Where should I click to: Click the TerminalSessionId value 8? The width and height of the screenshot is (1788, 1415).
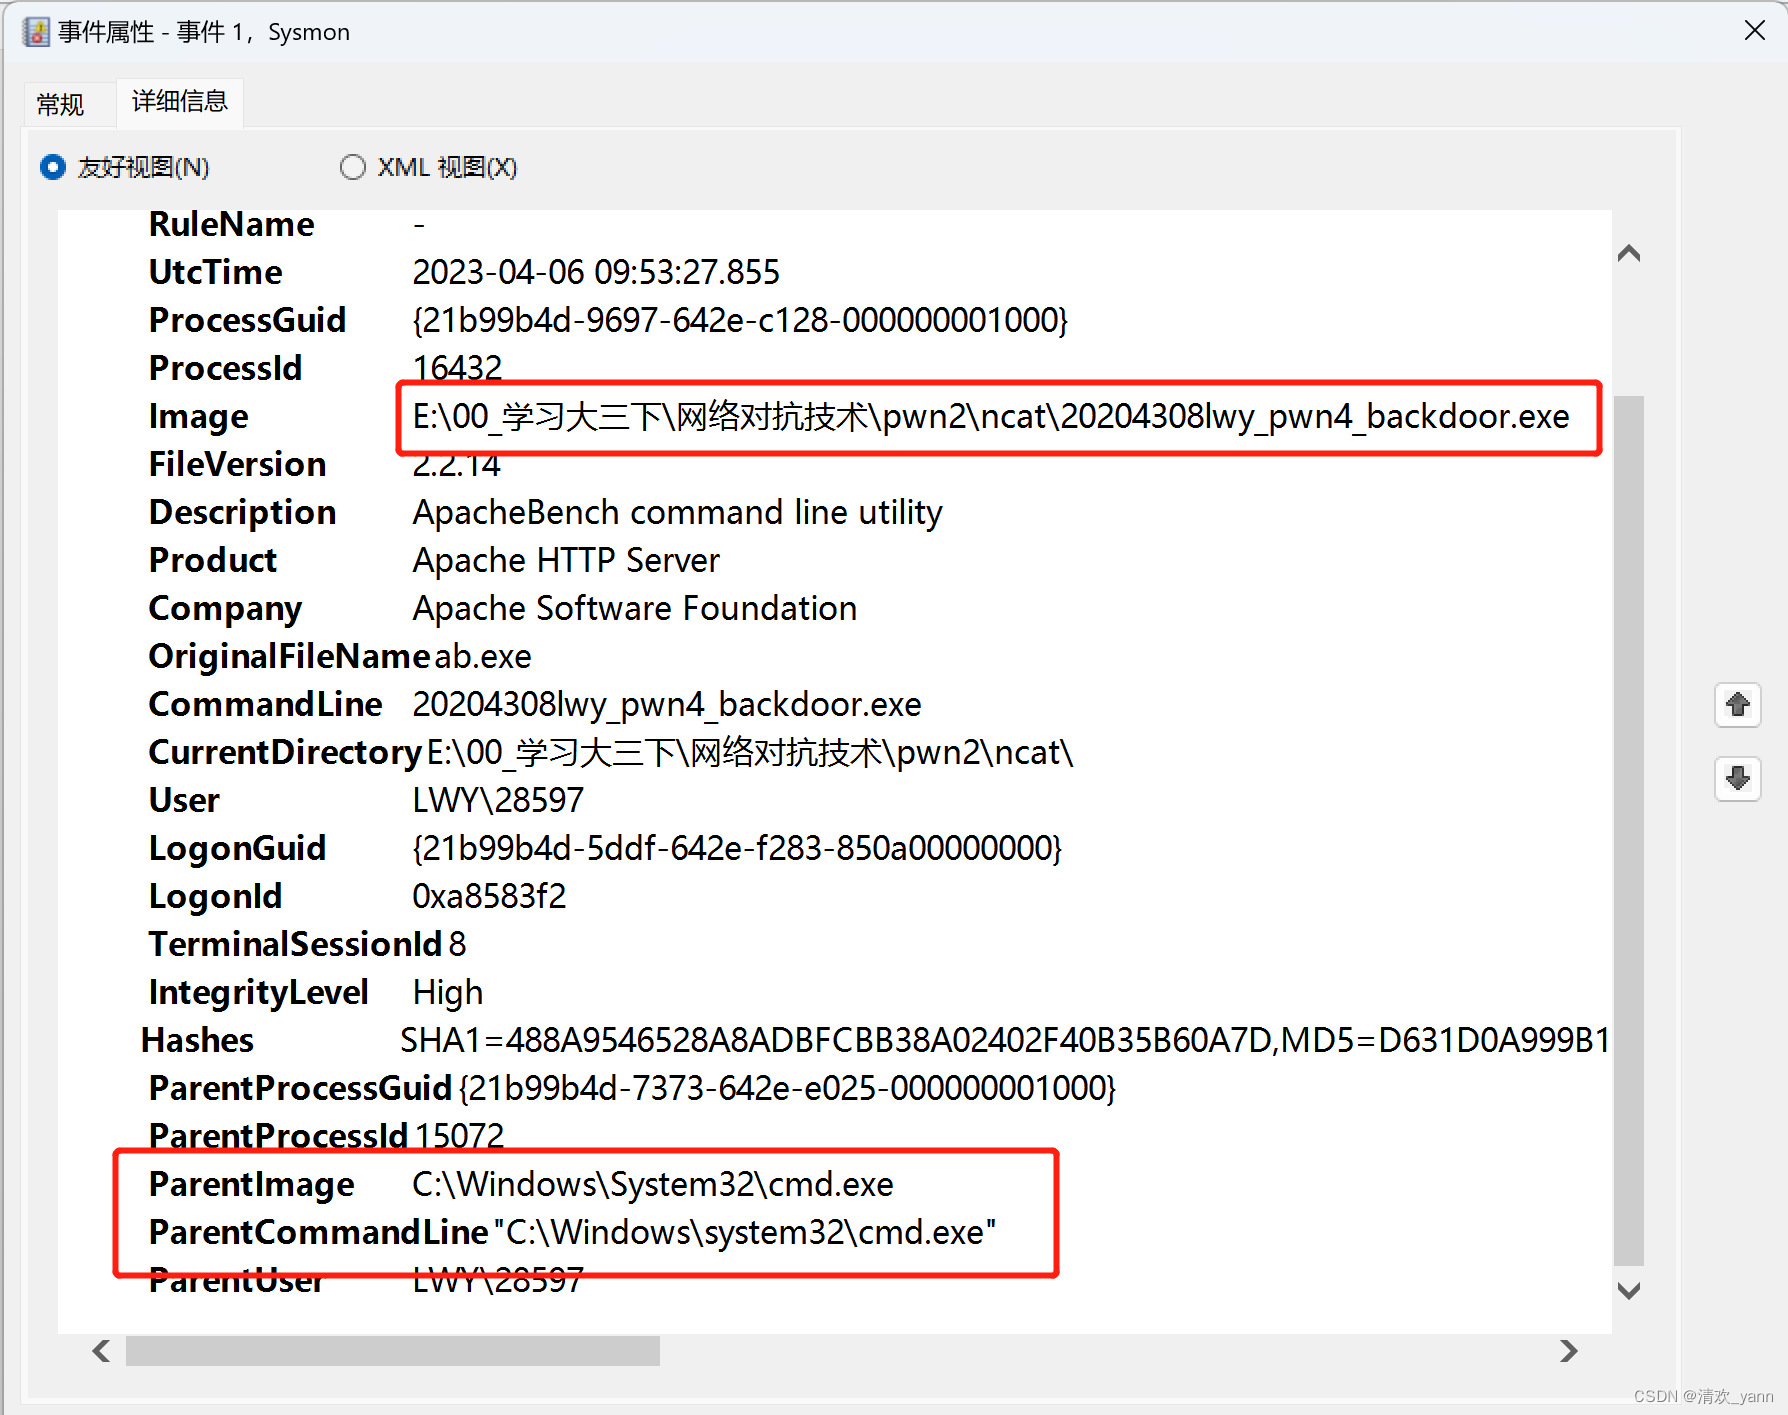(x=457, y=944)
